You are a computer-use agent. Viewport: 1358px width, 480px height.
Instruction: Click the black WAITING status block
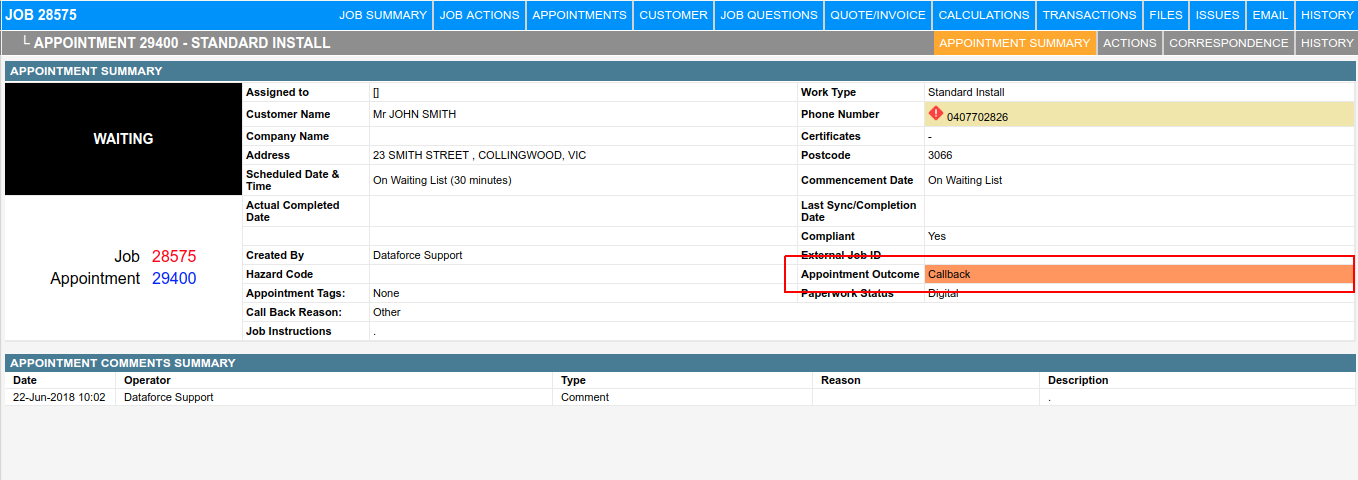tap(123, 139)
